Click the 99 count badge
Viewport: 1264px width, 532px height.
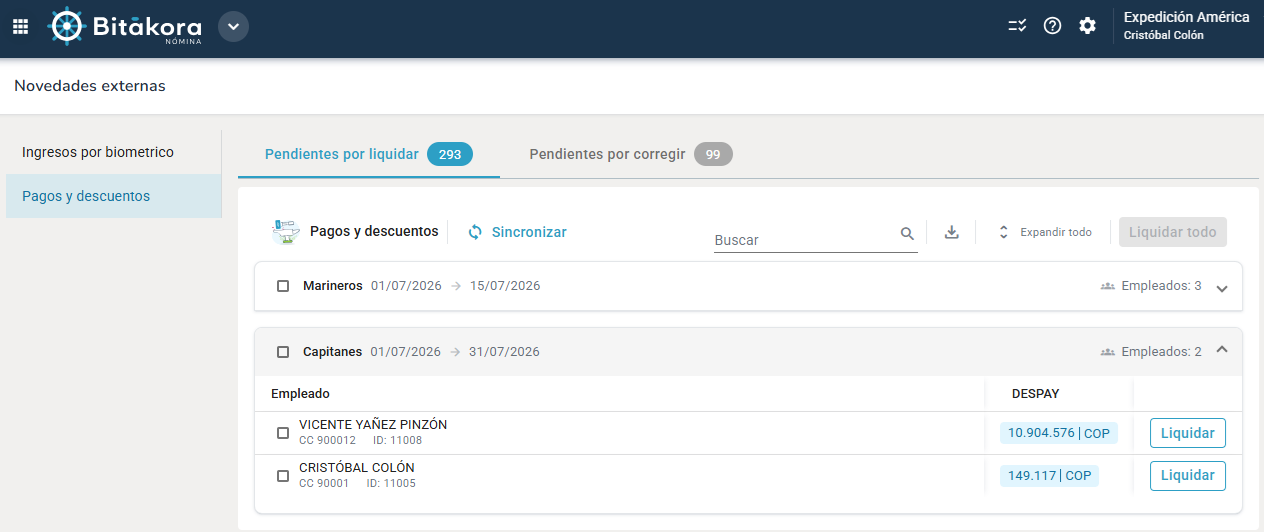coord(713,155)
